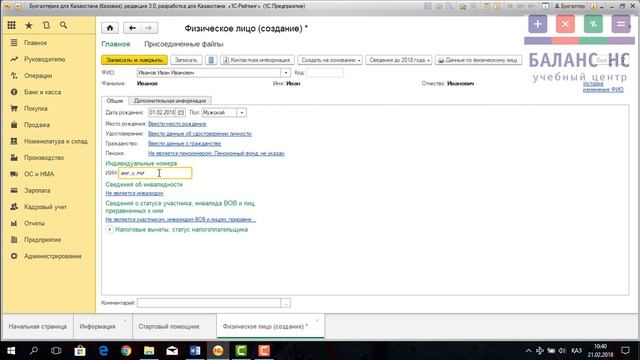Click the Записать button
Screen dimensions: 640x360
pos(186,60)
